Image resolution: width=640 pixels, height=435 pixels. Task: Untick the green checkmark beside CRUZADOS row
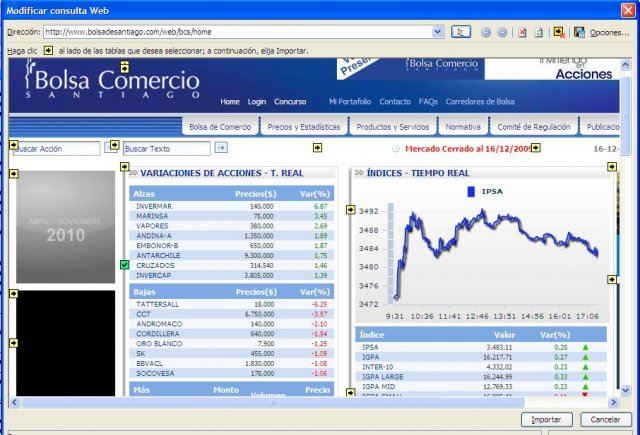pyautogui.click(x=124, y=265)
